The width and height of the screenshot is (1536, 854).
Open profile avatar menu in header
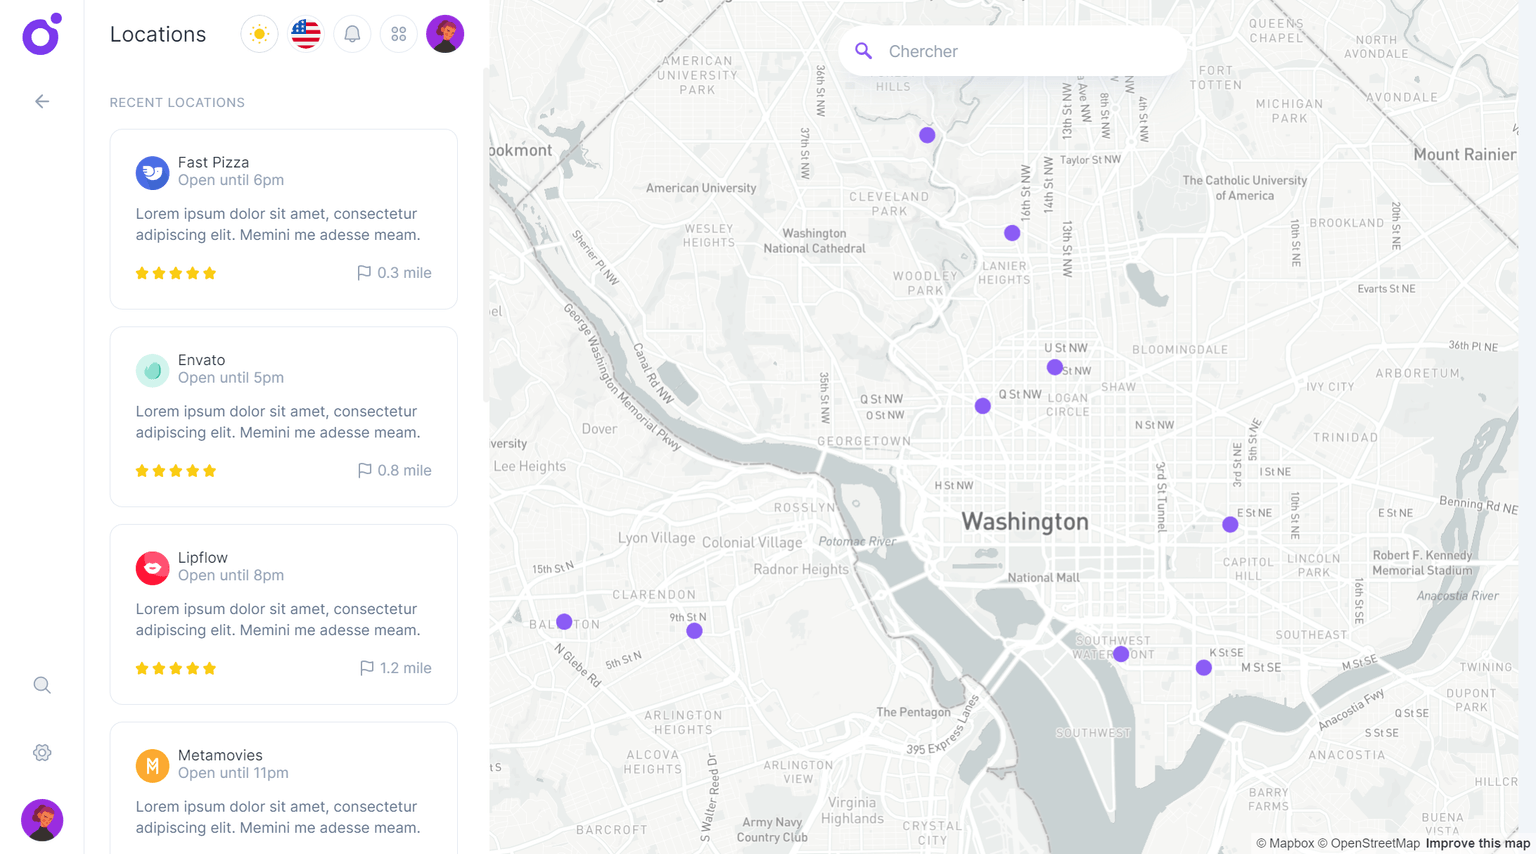[445, 34]
